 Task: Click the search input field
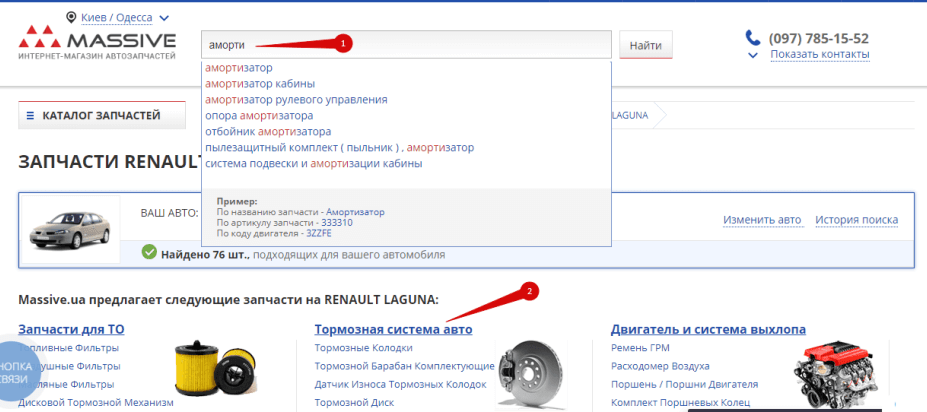click(x=406, y=44)
